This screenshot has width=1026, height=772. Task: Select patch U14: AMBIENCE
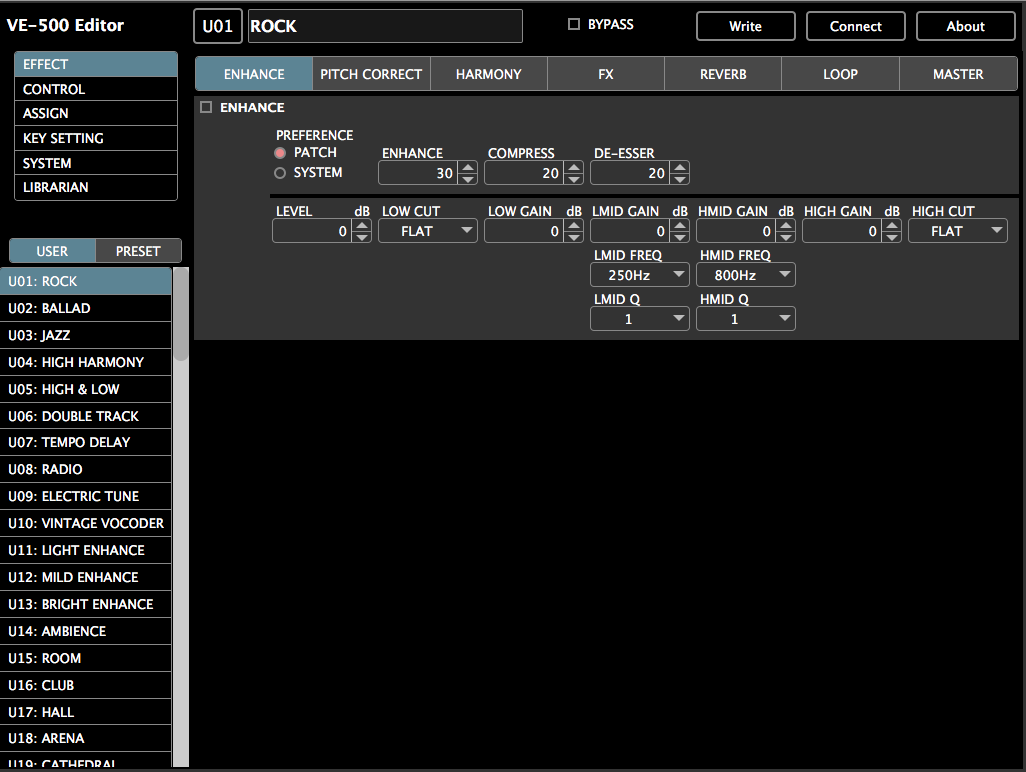click(86, 631)
